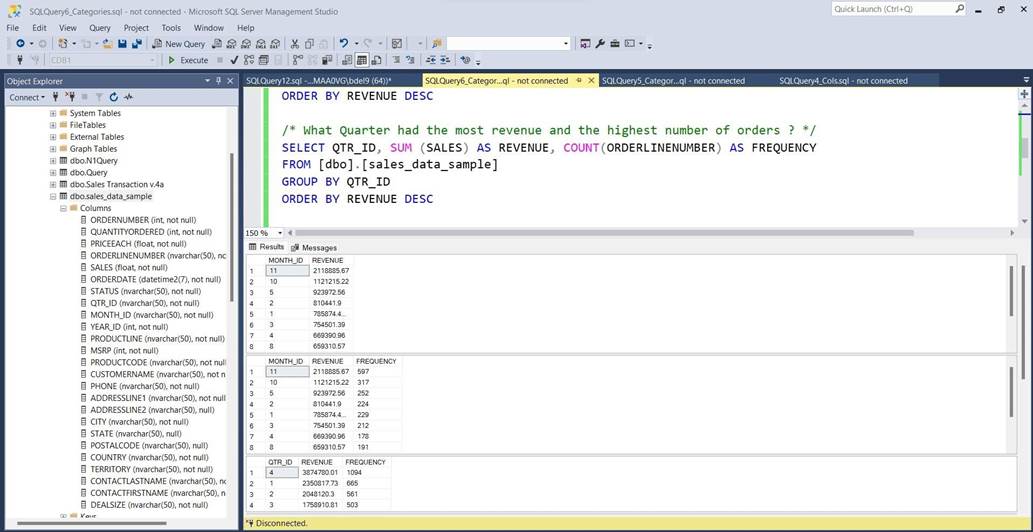Run the query with the Execute button
The height and width of the screenshot is (532, 1033).
click(x=188, y=60)
